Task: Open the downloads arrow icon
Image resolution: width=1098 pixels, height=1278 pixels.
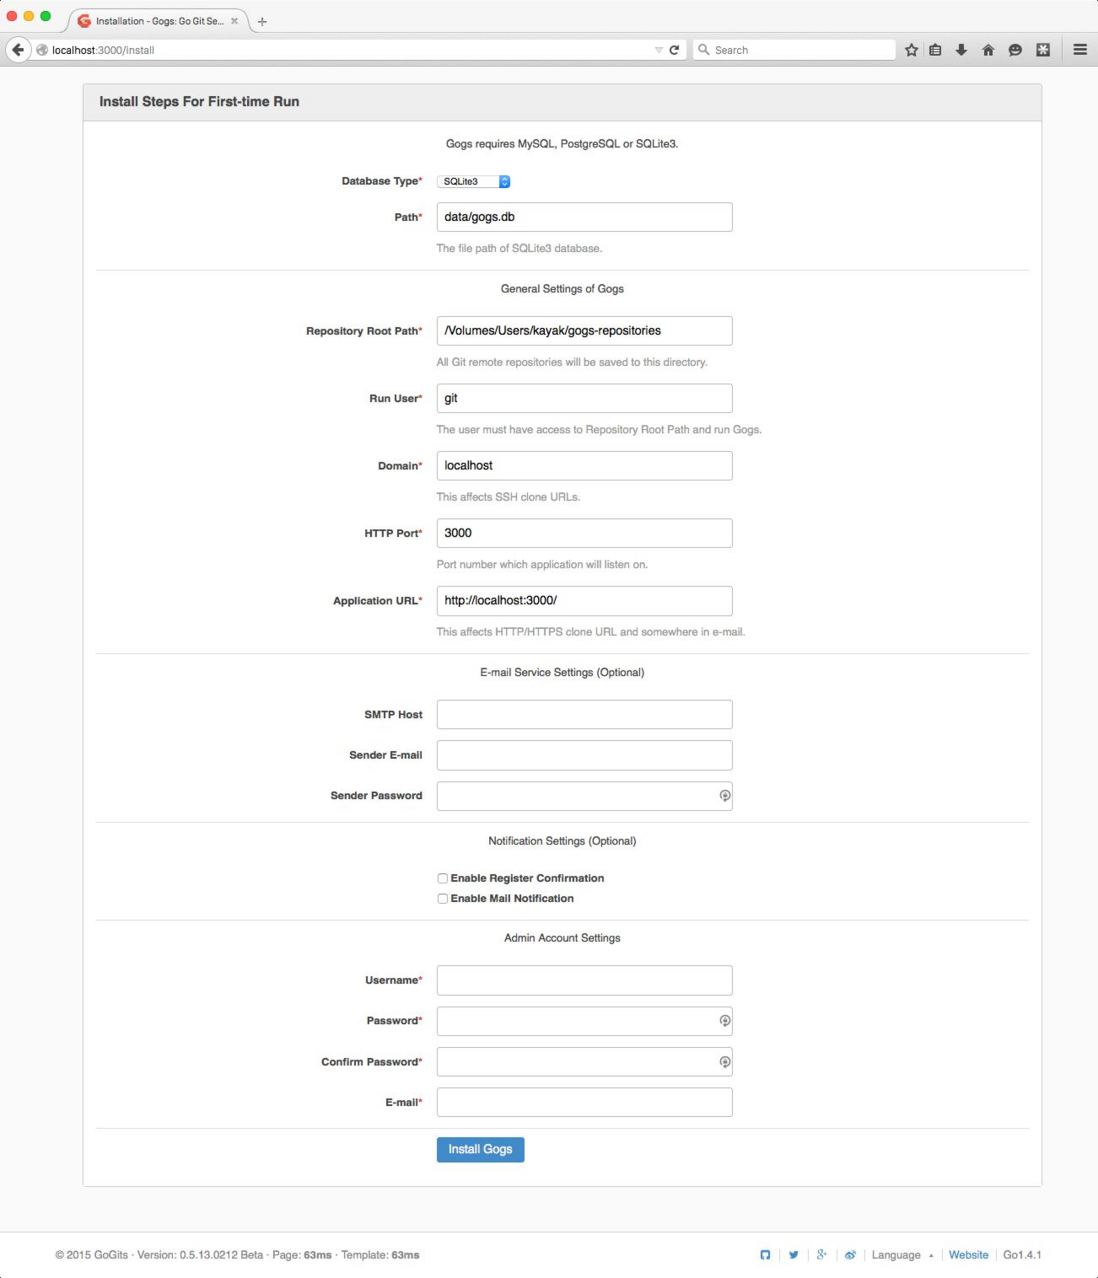Action: point(961,49)
